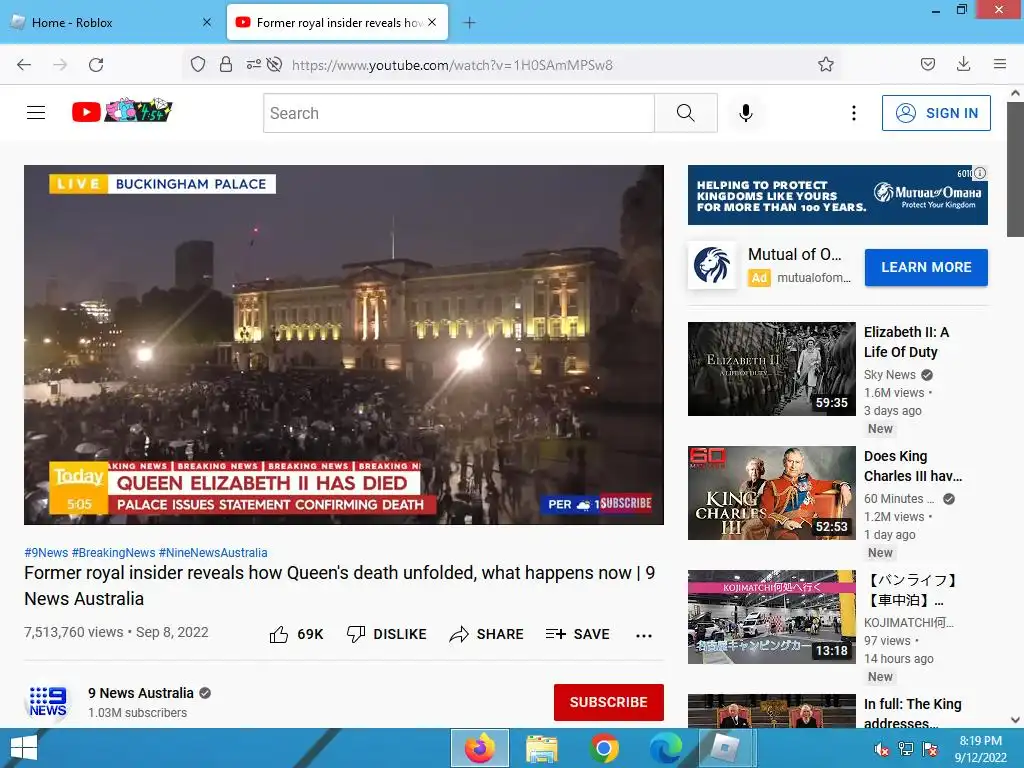Bookmark this page with the star icon
Screen dimensions: 1024x768
pos(825,64)
